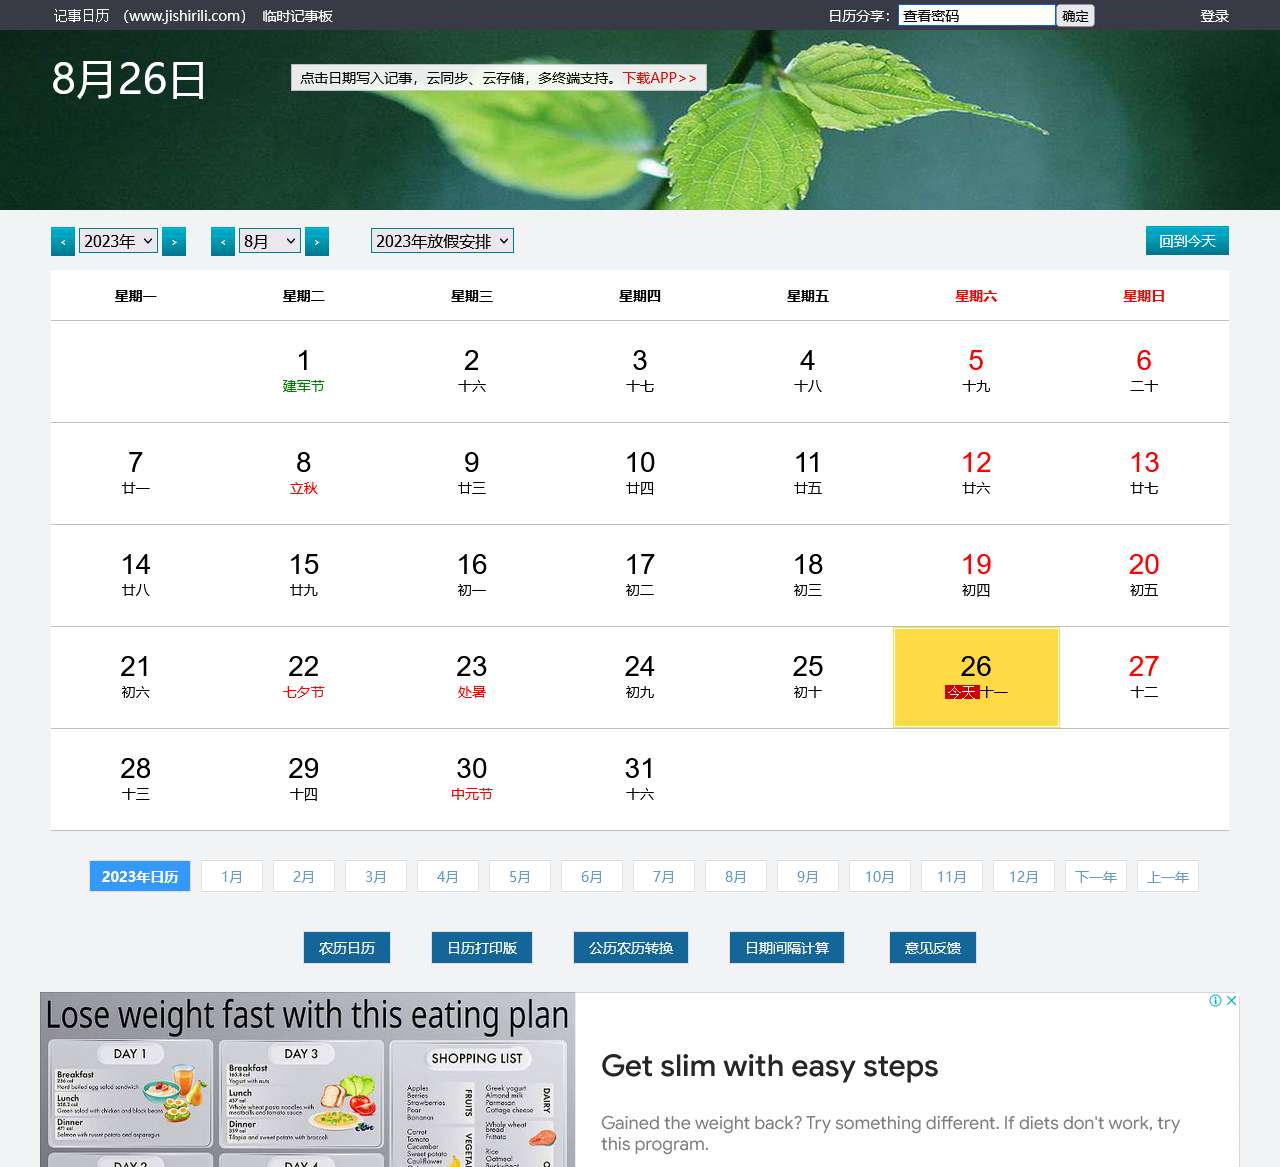Screen dimensions: 1280x1167
Task: Confirm the share password with 确定
Action: click(x=1076, y=16)
